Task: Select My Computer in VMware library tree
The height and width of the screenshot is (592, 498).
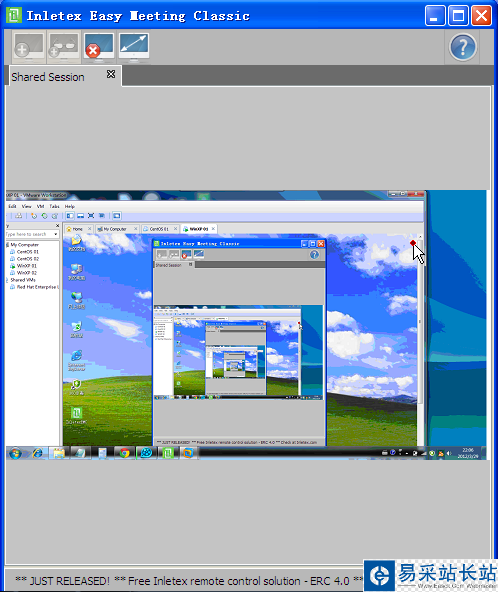Action: (x=25, y=245)
